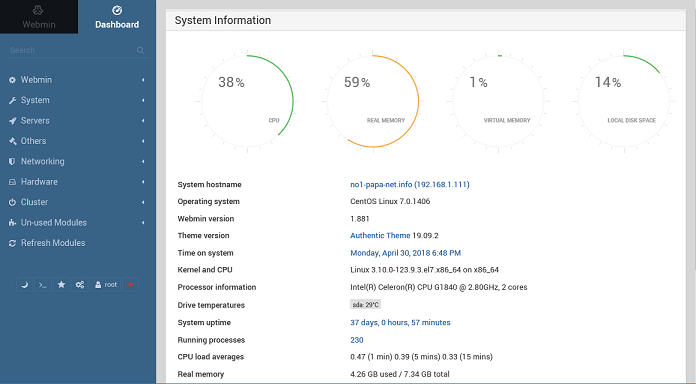Open theme configuration gears icon
696x384 pixels.
point(80,285)
